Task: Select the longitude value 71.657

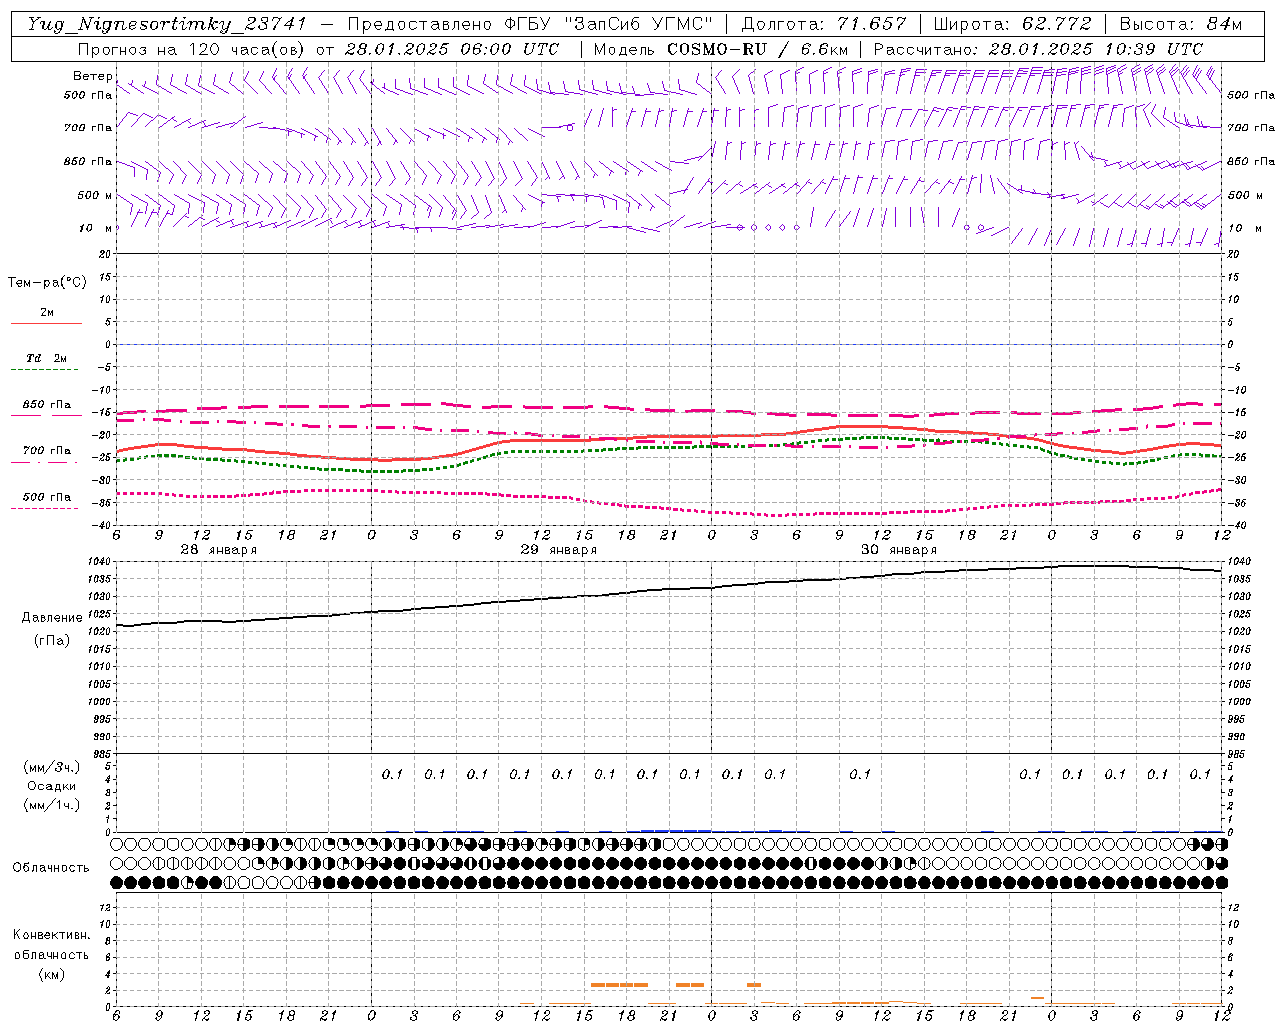Action: 871,24
